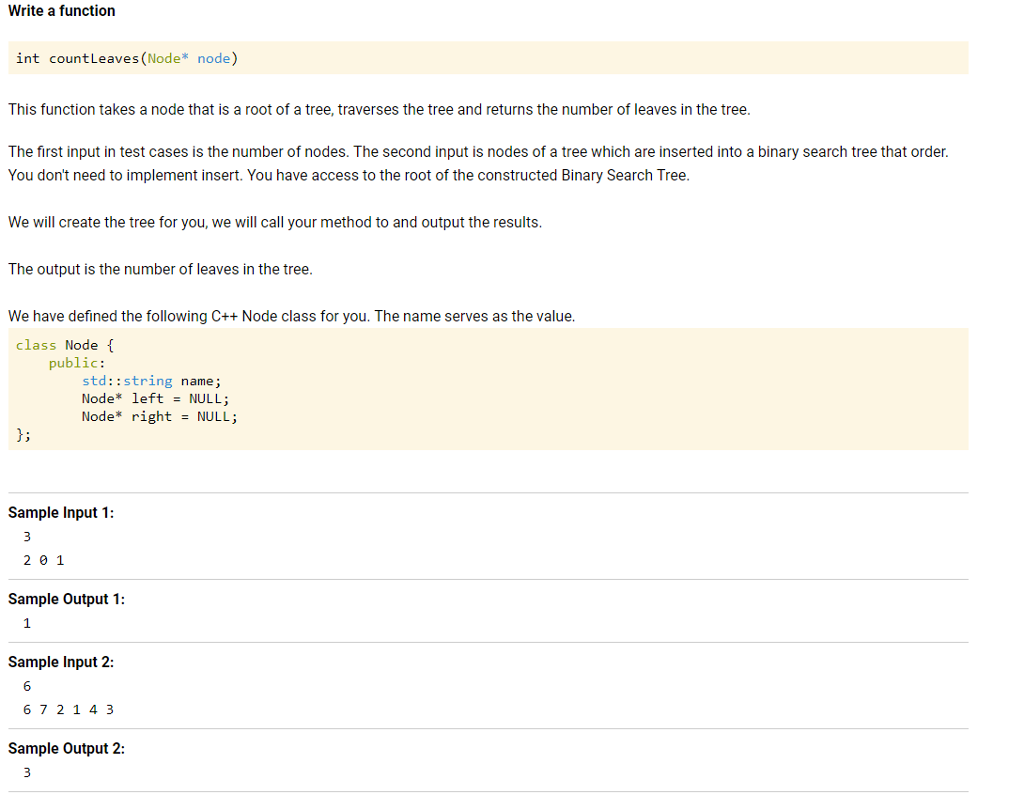Screen dimensions: 1024x795
Task: Select the input value "2 0 1"
Action: pos(42,560)
